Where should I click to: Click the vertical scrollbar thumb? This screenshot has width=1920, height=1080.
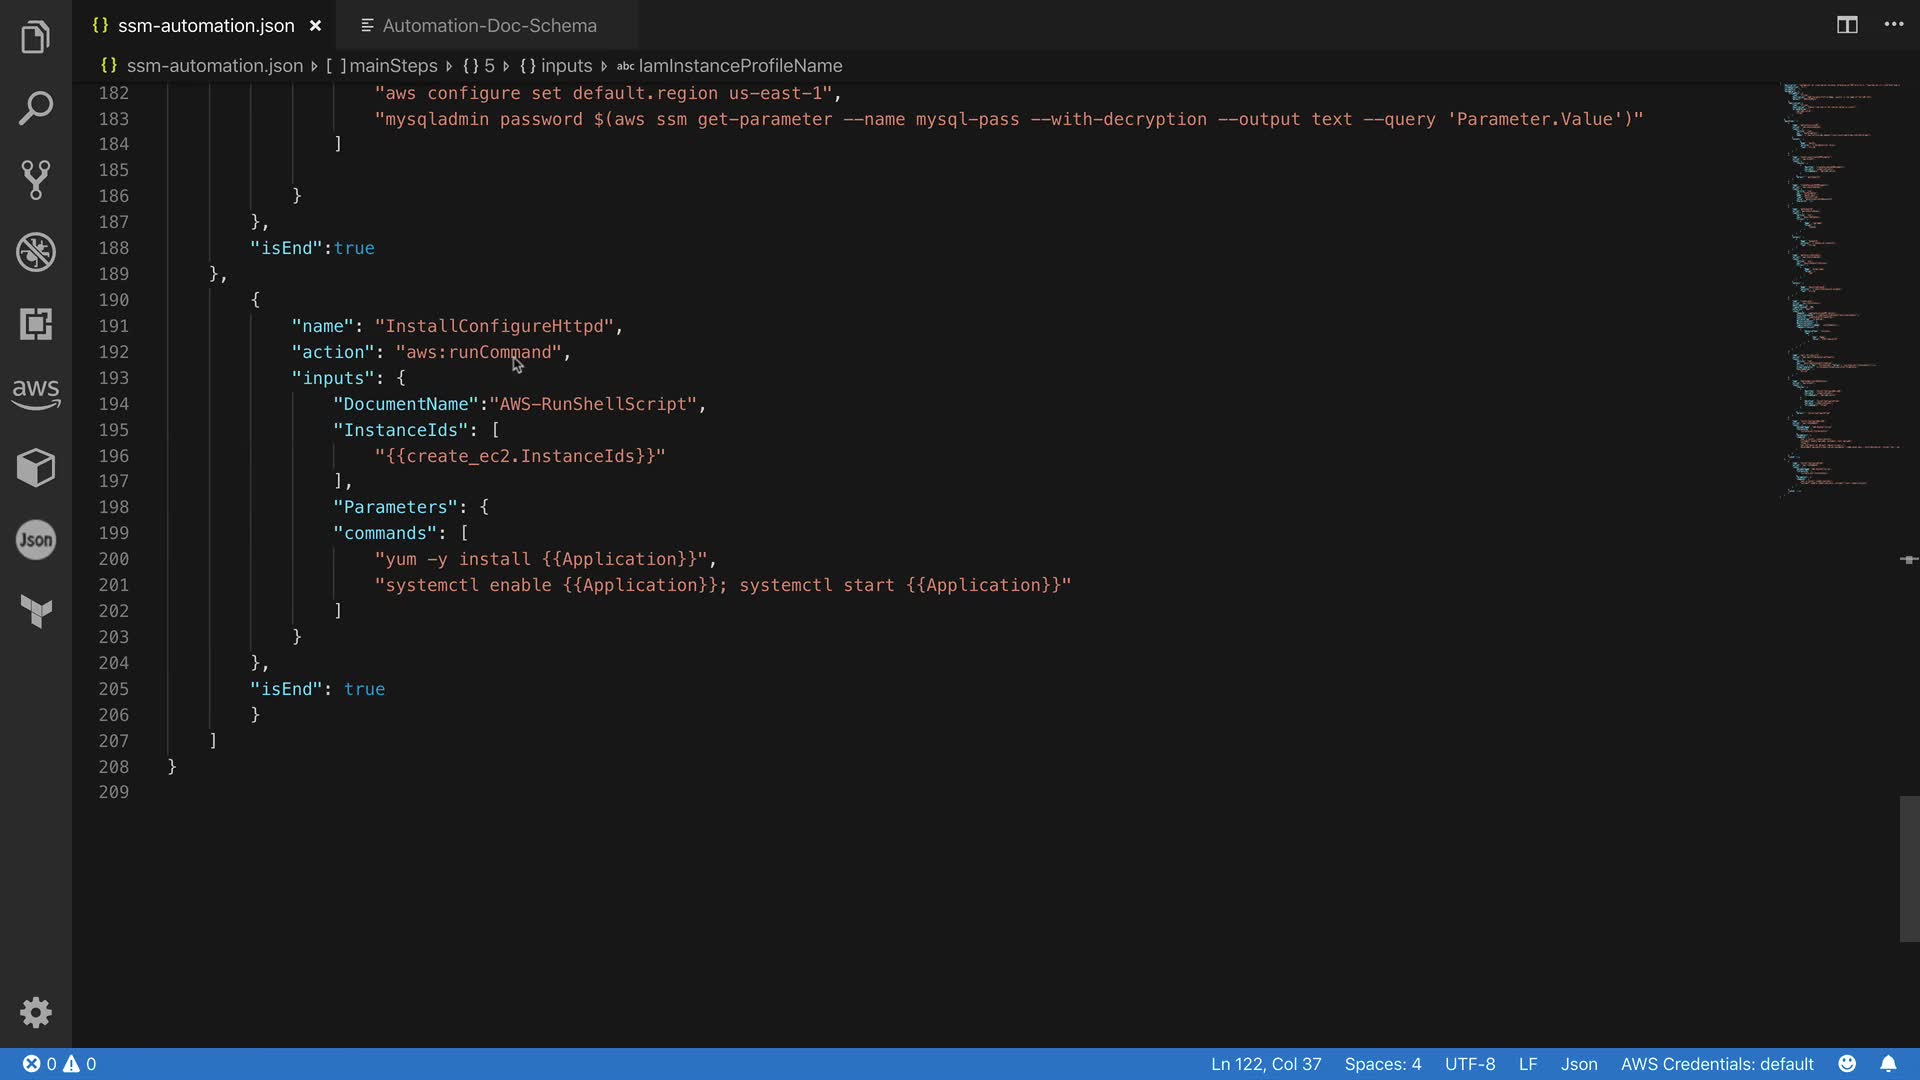coord(1908,868)
